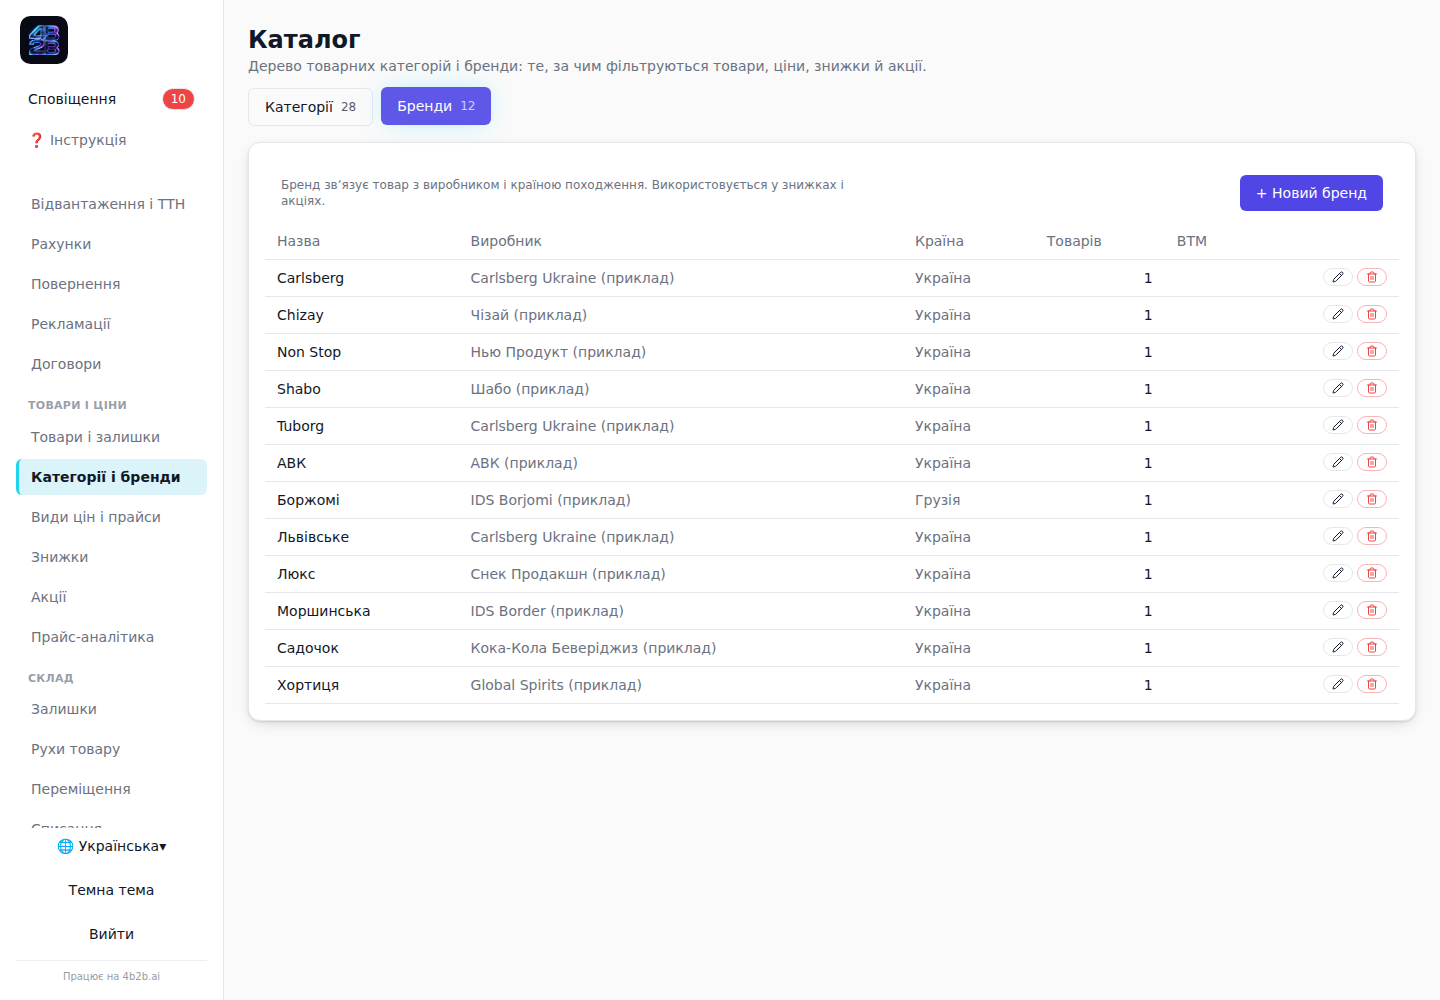The height and width of the screenshot is (1000, 1440).
Task: Select the Бренди tab
Action: pyautogui.click(x=436, y=106)
